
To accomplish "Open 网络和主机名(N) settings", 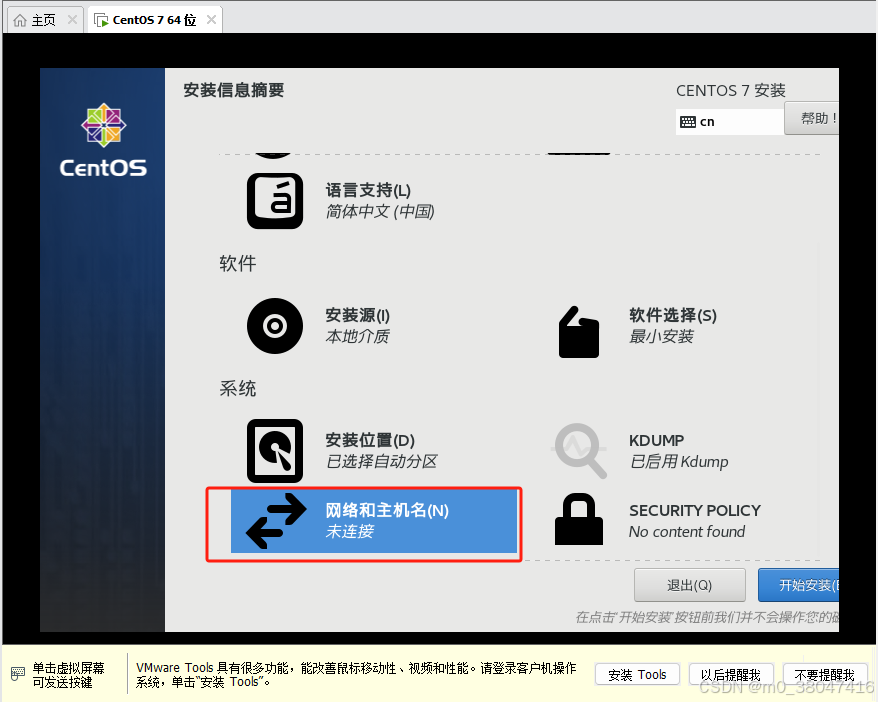I will pos(373,521).
